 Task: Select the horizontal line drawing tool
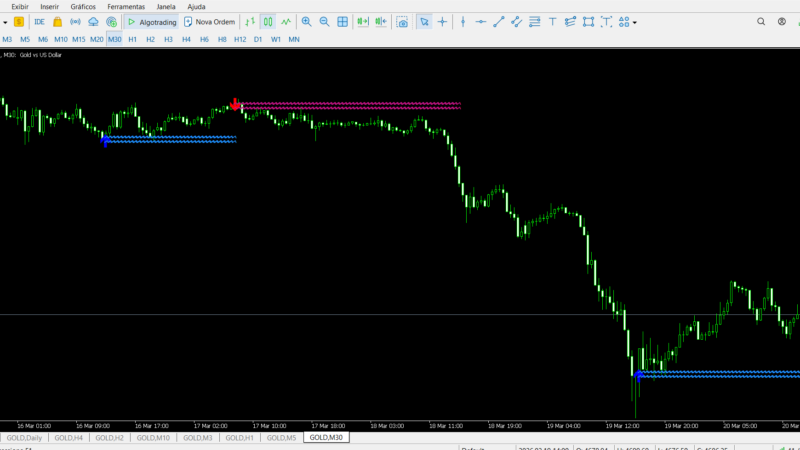tap(480, 21)
